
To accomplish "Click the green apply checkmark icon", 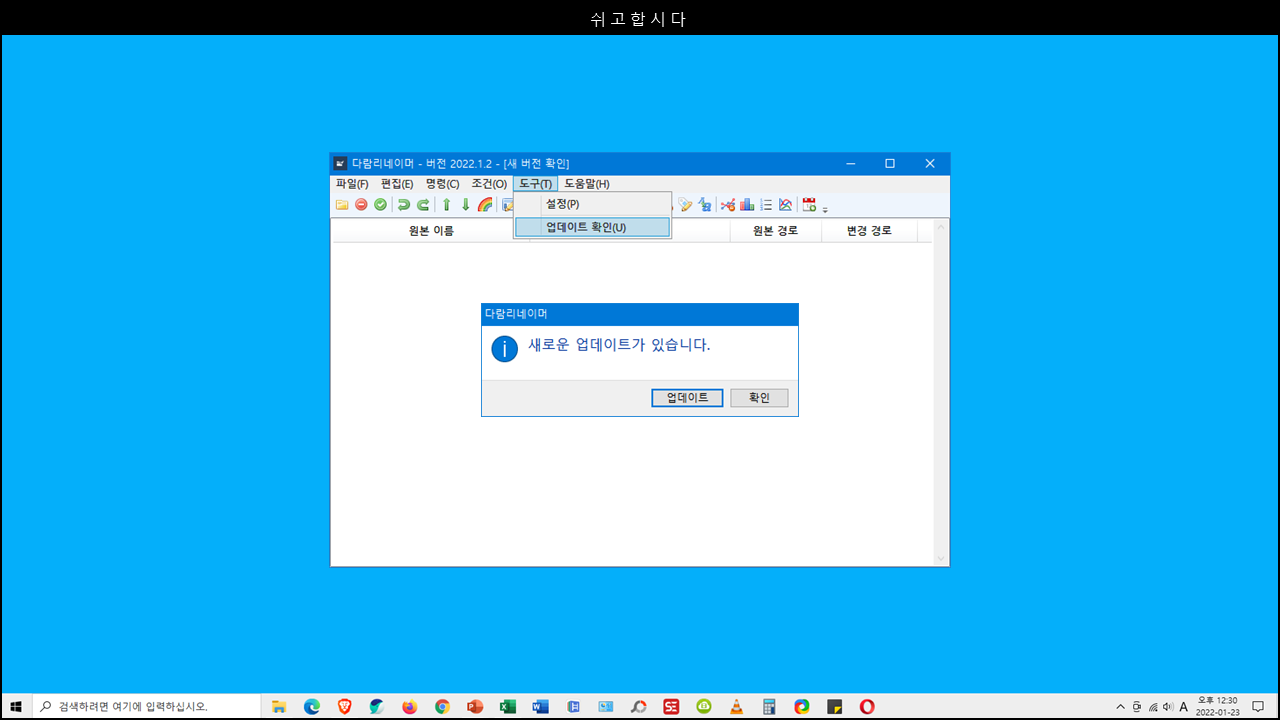I will [x=380, y=205].
